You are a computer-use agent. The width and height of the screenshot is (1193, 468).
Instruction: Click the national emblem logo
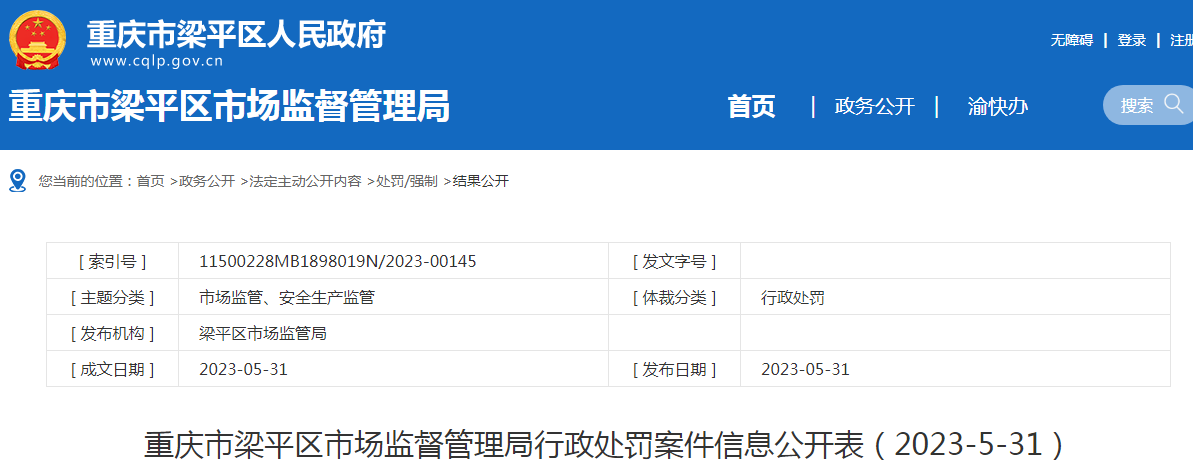click(x=37, y=40)
